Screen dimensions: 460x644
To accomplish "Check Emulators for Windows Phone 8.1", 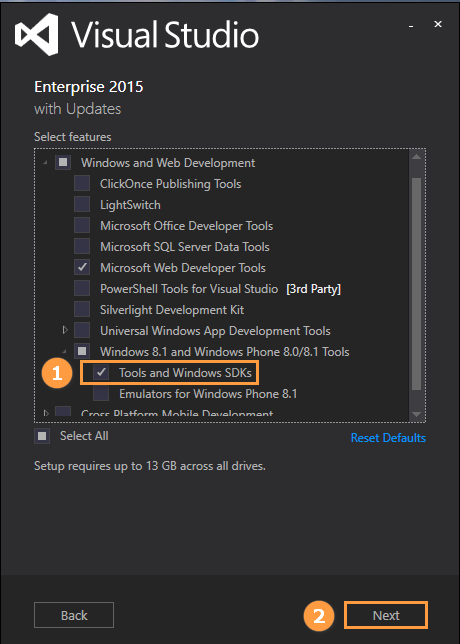I will coord(101,393).
